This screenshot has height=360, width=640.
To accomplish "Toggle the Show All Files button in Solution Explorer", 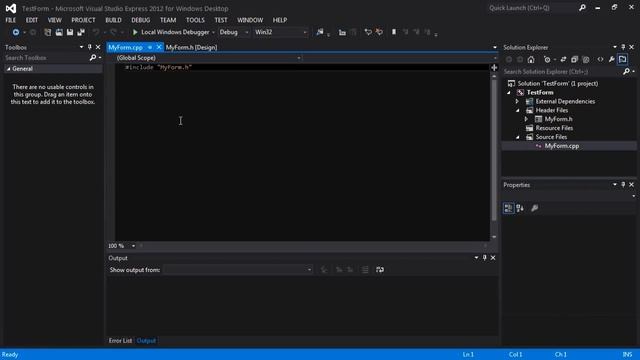I will [x=622, y=60].
